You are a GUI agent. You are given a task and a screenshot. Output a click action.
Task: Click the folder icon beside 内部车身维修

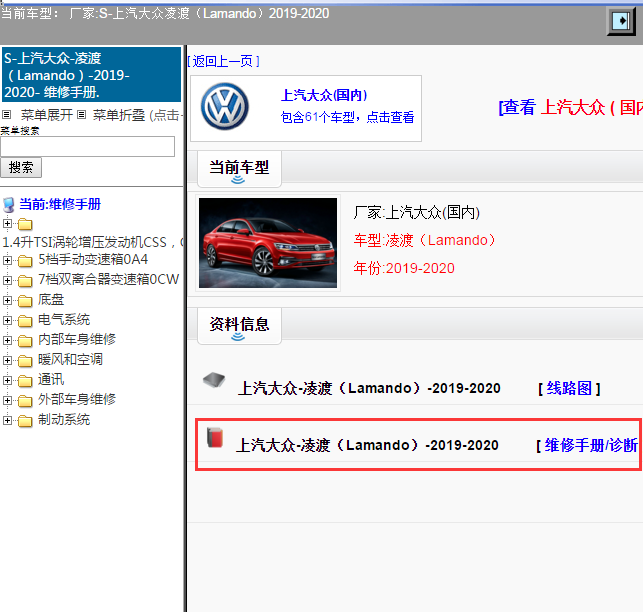click(x=25, y=340)
